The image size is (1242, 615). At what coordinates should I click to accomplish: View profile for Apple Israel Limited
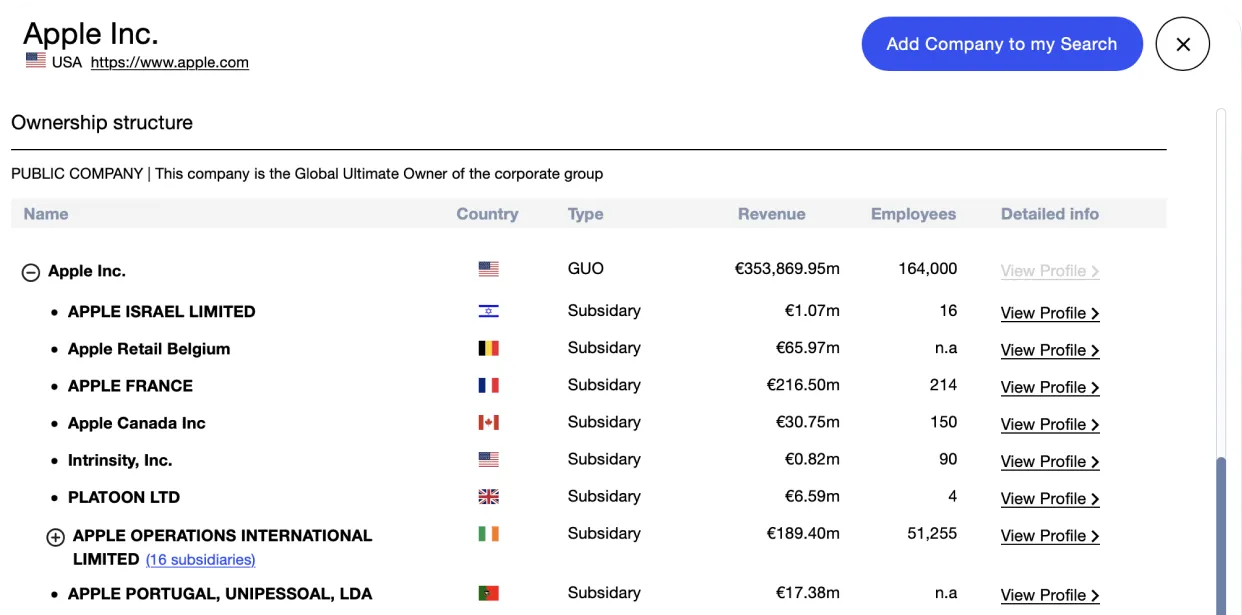pyautogui.click(x=1049, y=313)
